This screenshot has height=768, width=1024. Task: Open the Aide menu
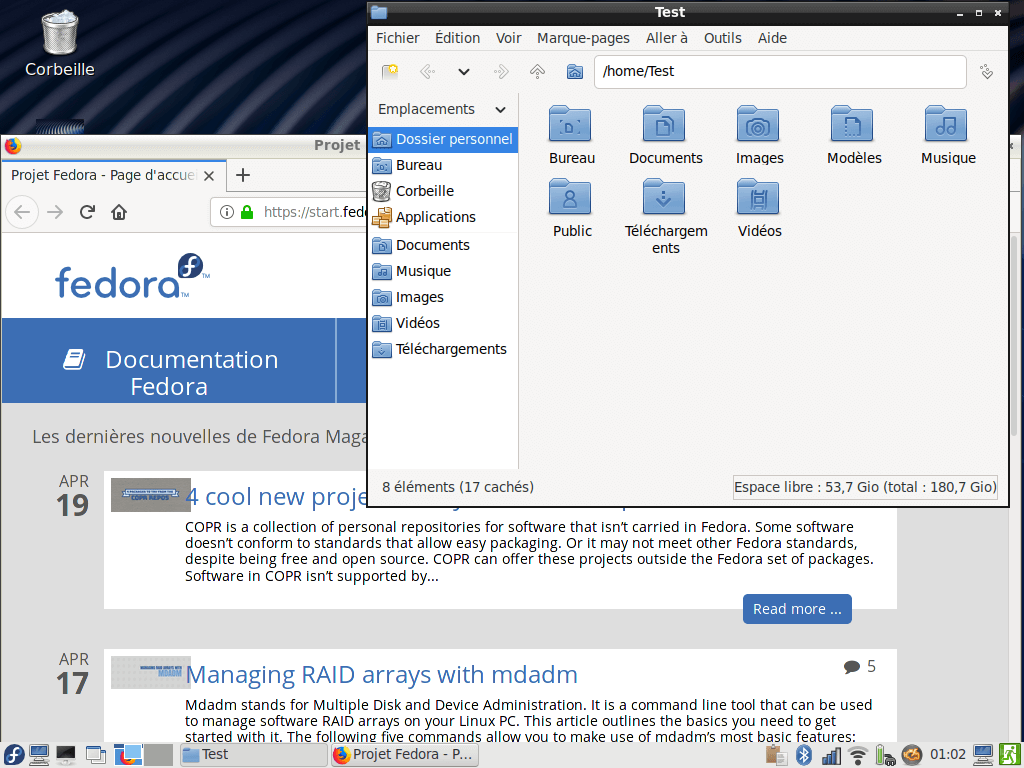[772, 38]
